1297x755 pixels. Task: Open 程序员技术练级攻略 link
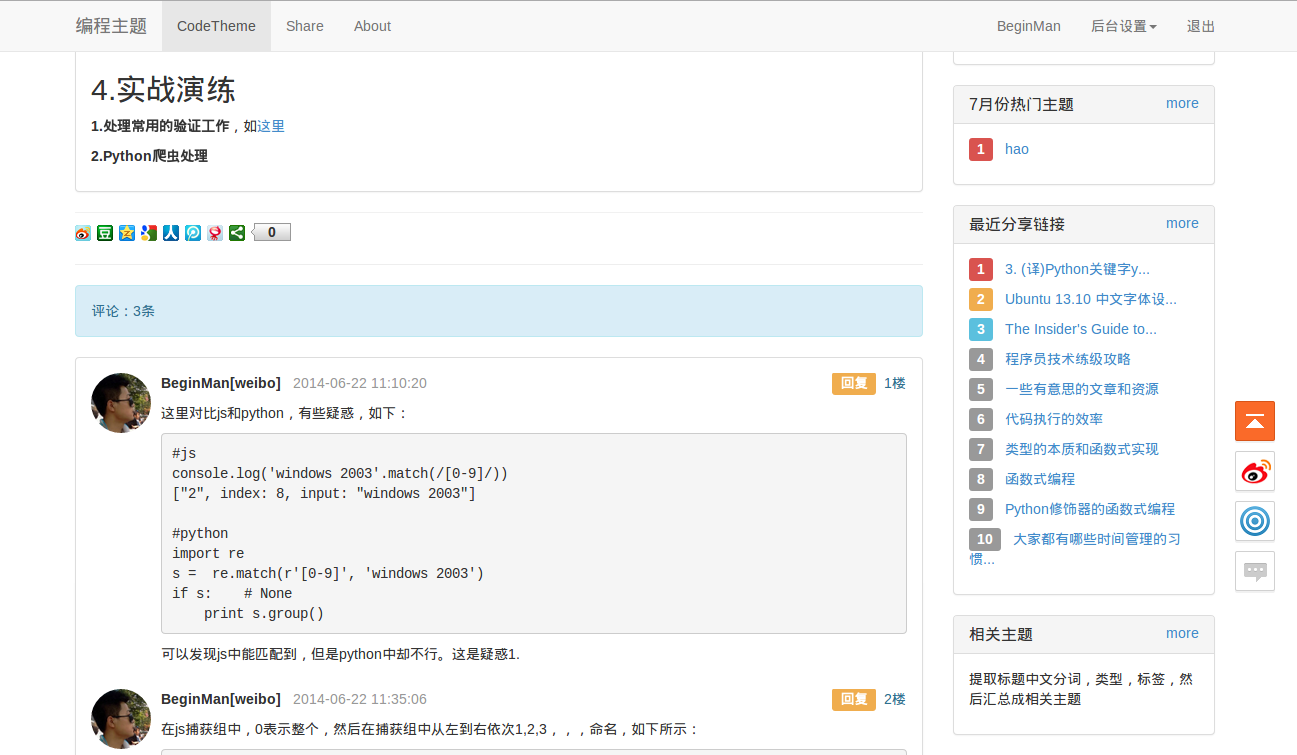[x=1068, y=359]
